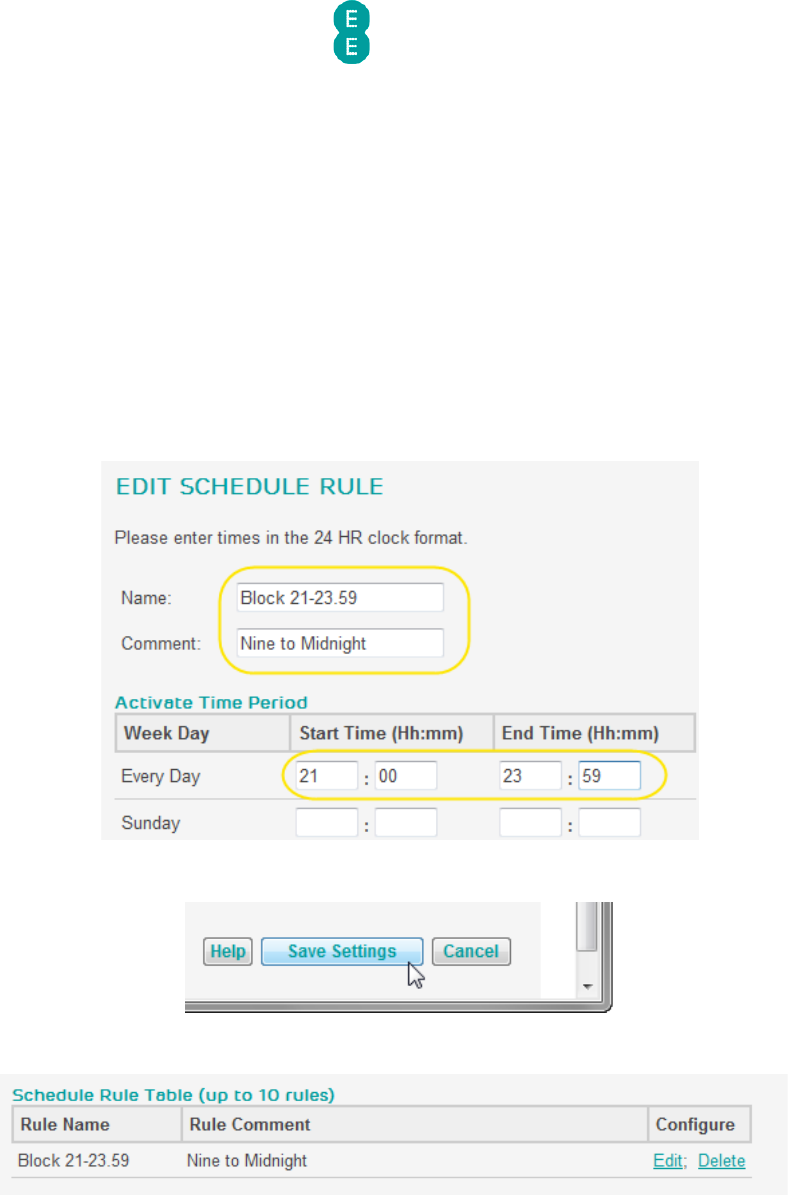Open the Help button
This screenshot has width=788, height=1195.
click(228, 951)
